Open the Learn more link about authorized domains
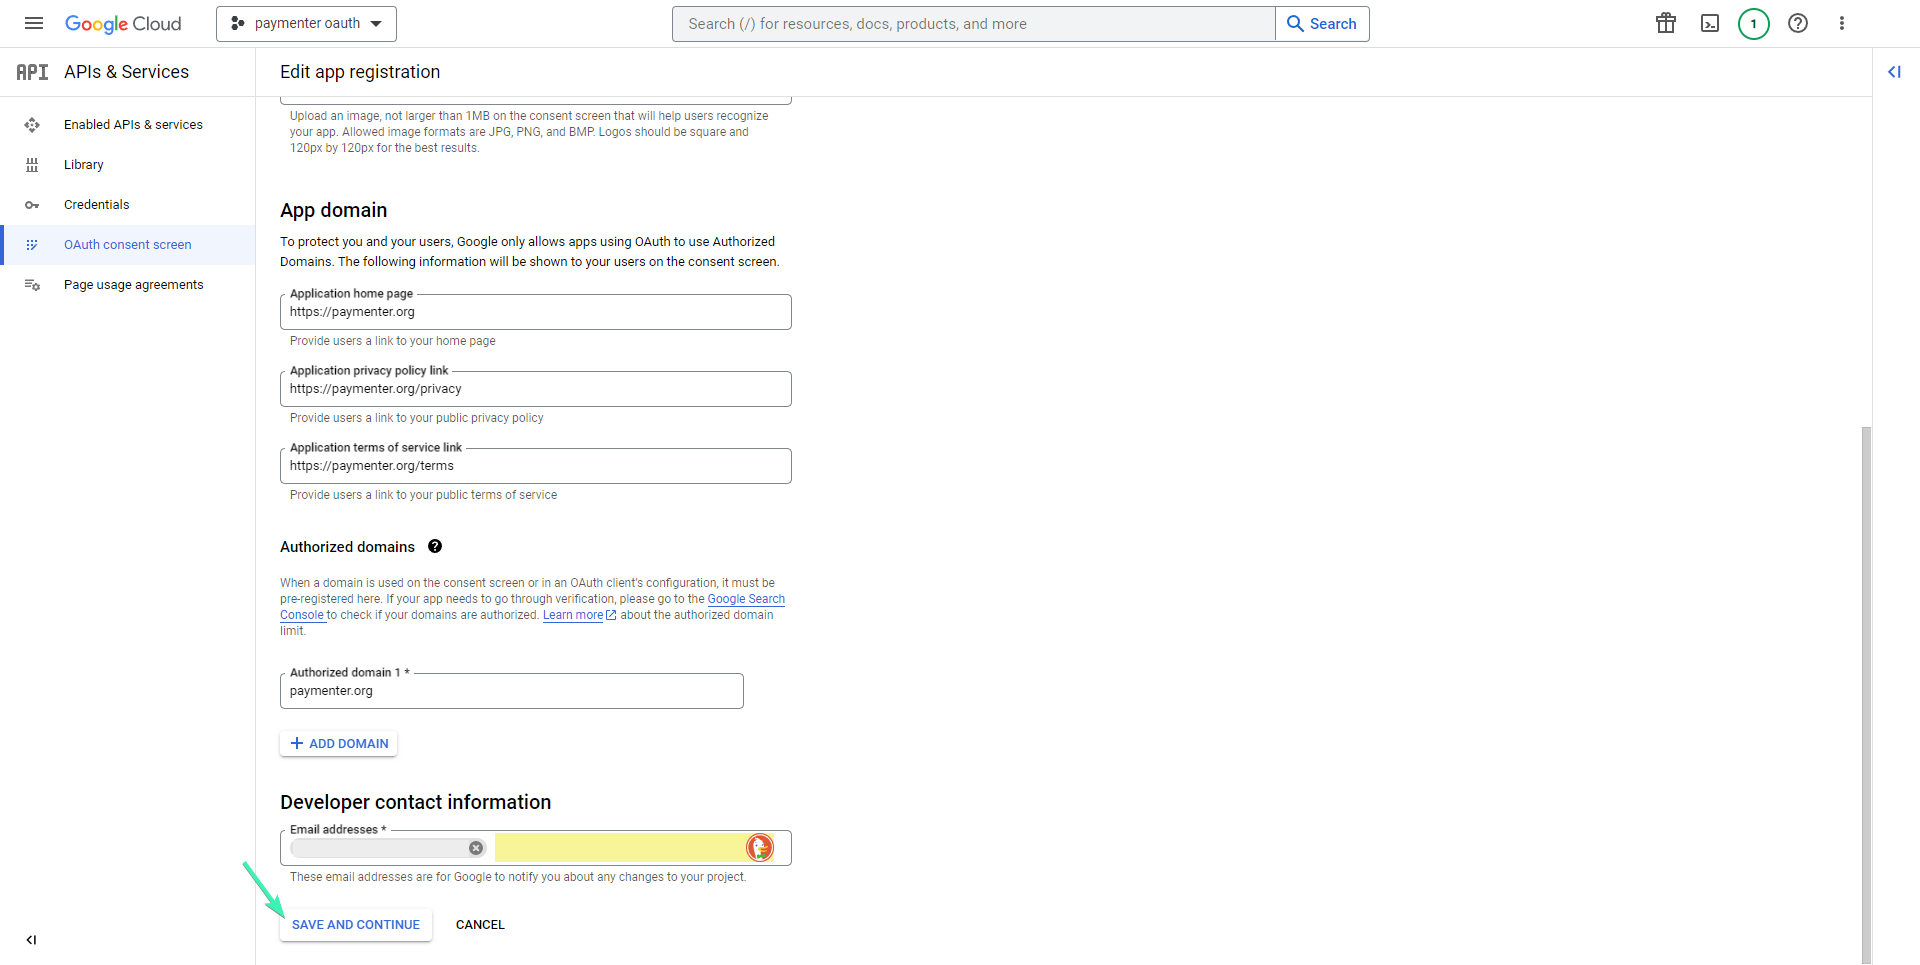This screenshot has width=1920, height=965. point(573,614)
